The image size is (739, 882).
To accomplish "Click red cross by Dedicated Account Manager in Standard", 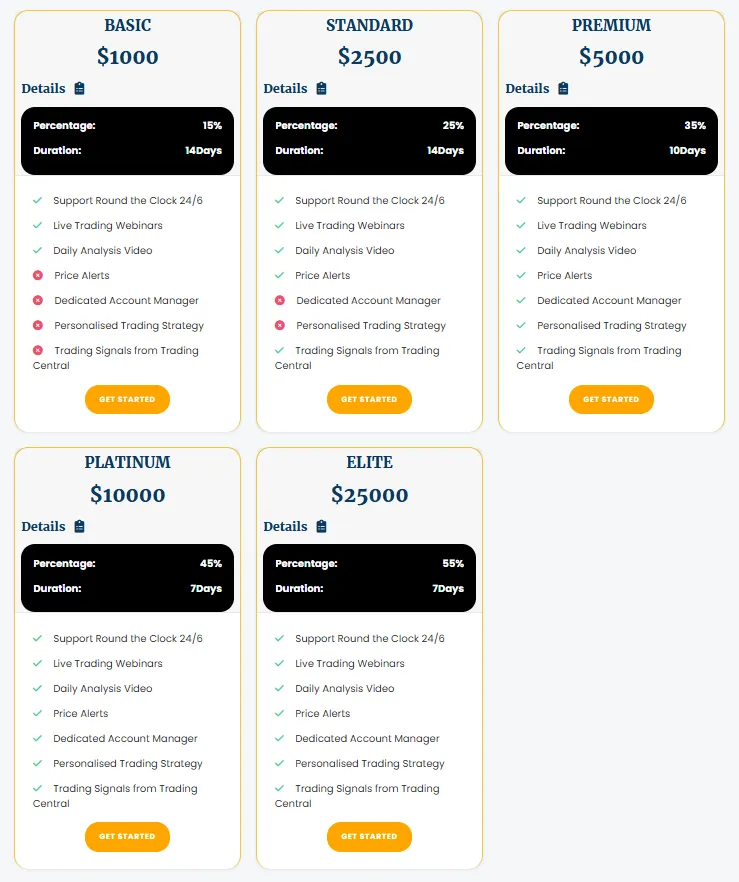I will 280,300.
